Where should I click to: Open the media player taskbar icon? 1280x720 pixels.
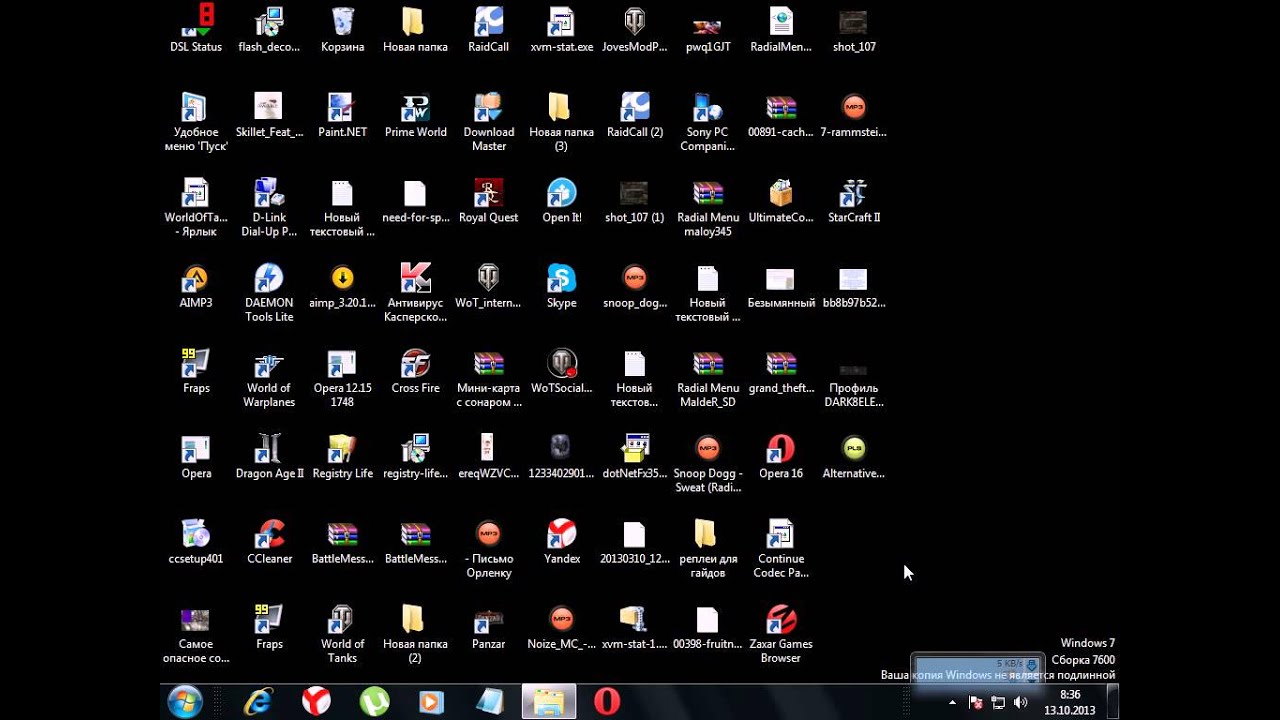[431, 702]
